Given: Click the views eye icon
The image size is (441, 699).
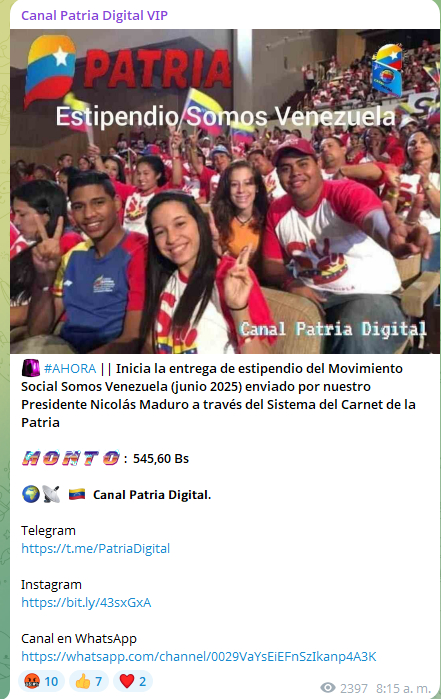Looking at the screenshot, I should click(x=328, y=688).
